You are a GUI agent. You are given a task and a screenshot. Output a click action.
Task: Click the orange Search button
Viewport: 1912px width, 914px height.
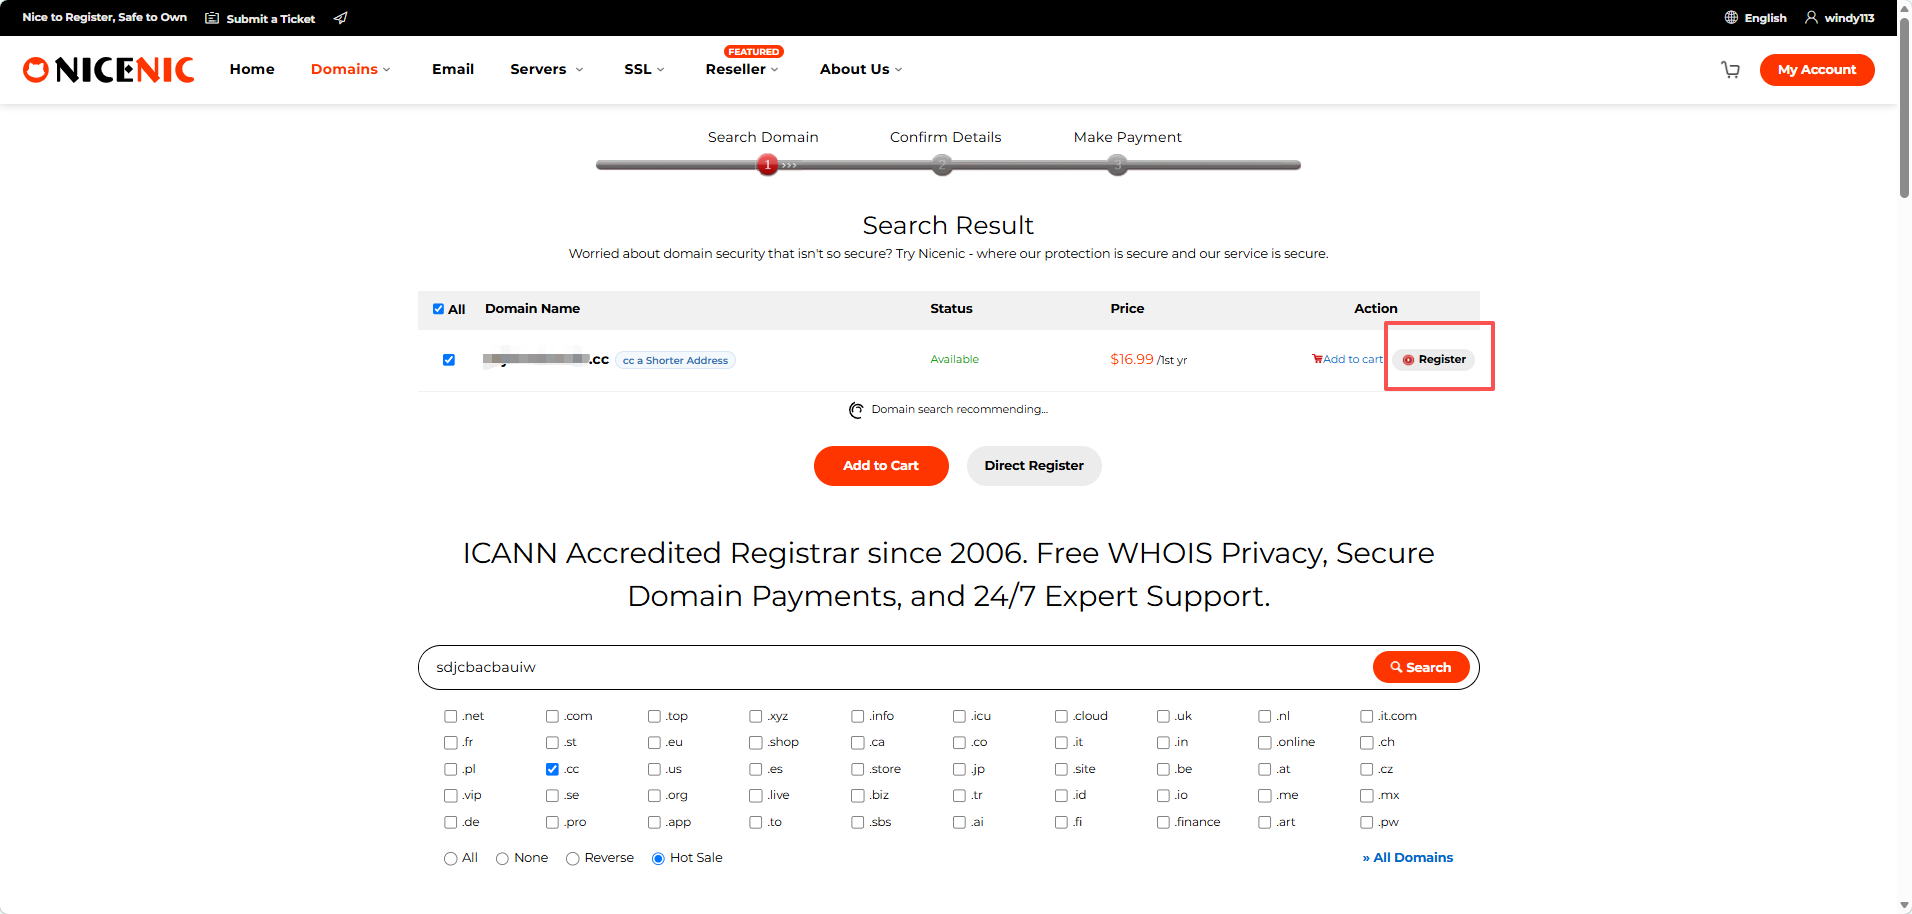(x=1421, y=667)
